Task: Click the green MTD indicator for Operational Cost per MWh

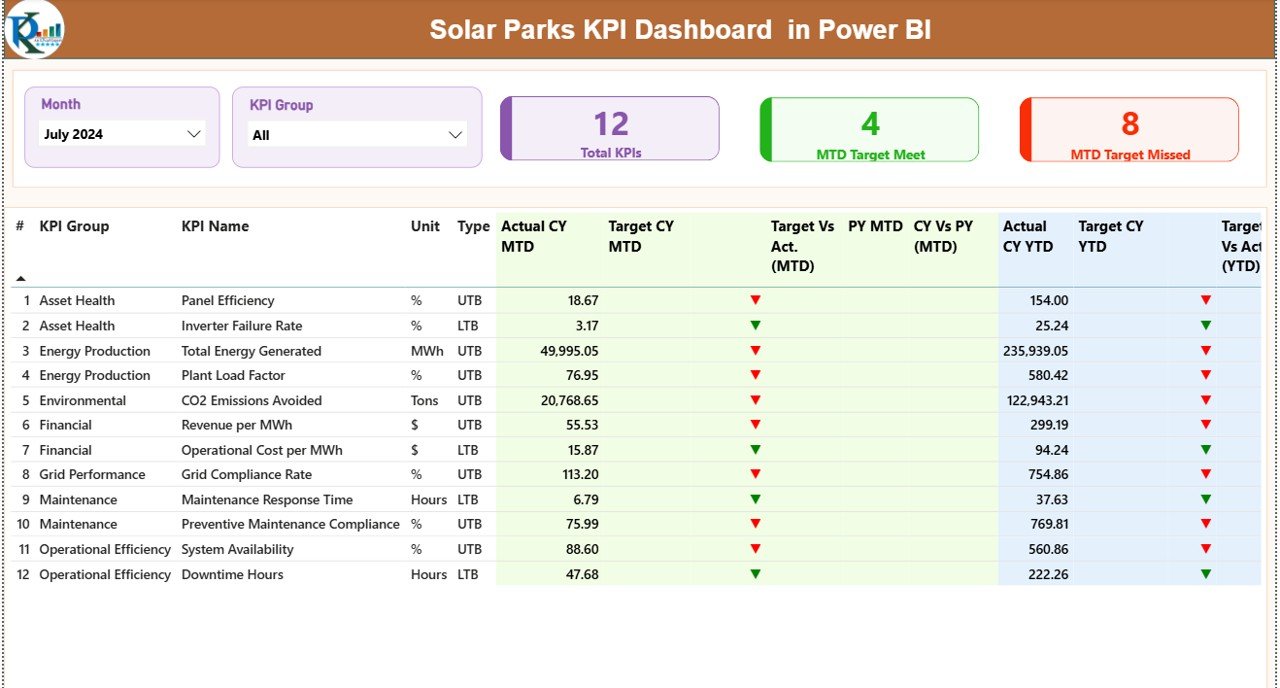Action: [x=756, y=449]
